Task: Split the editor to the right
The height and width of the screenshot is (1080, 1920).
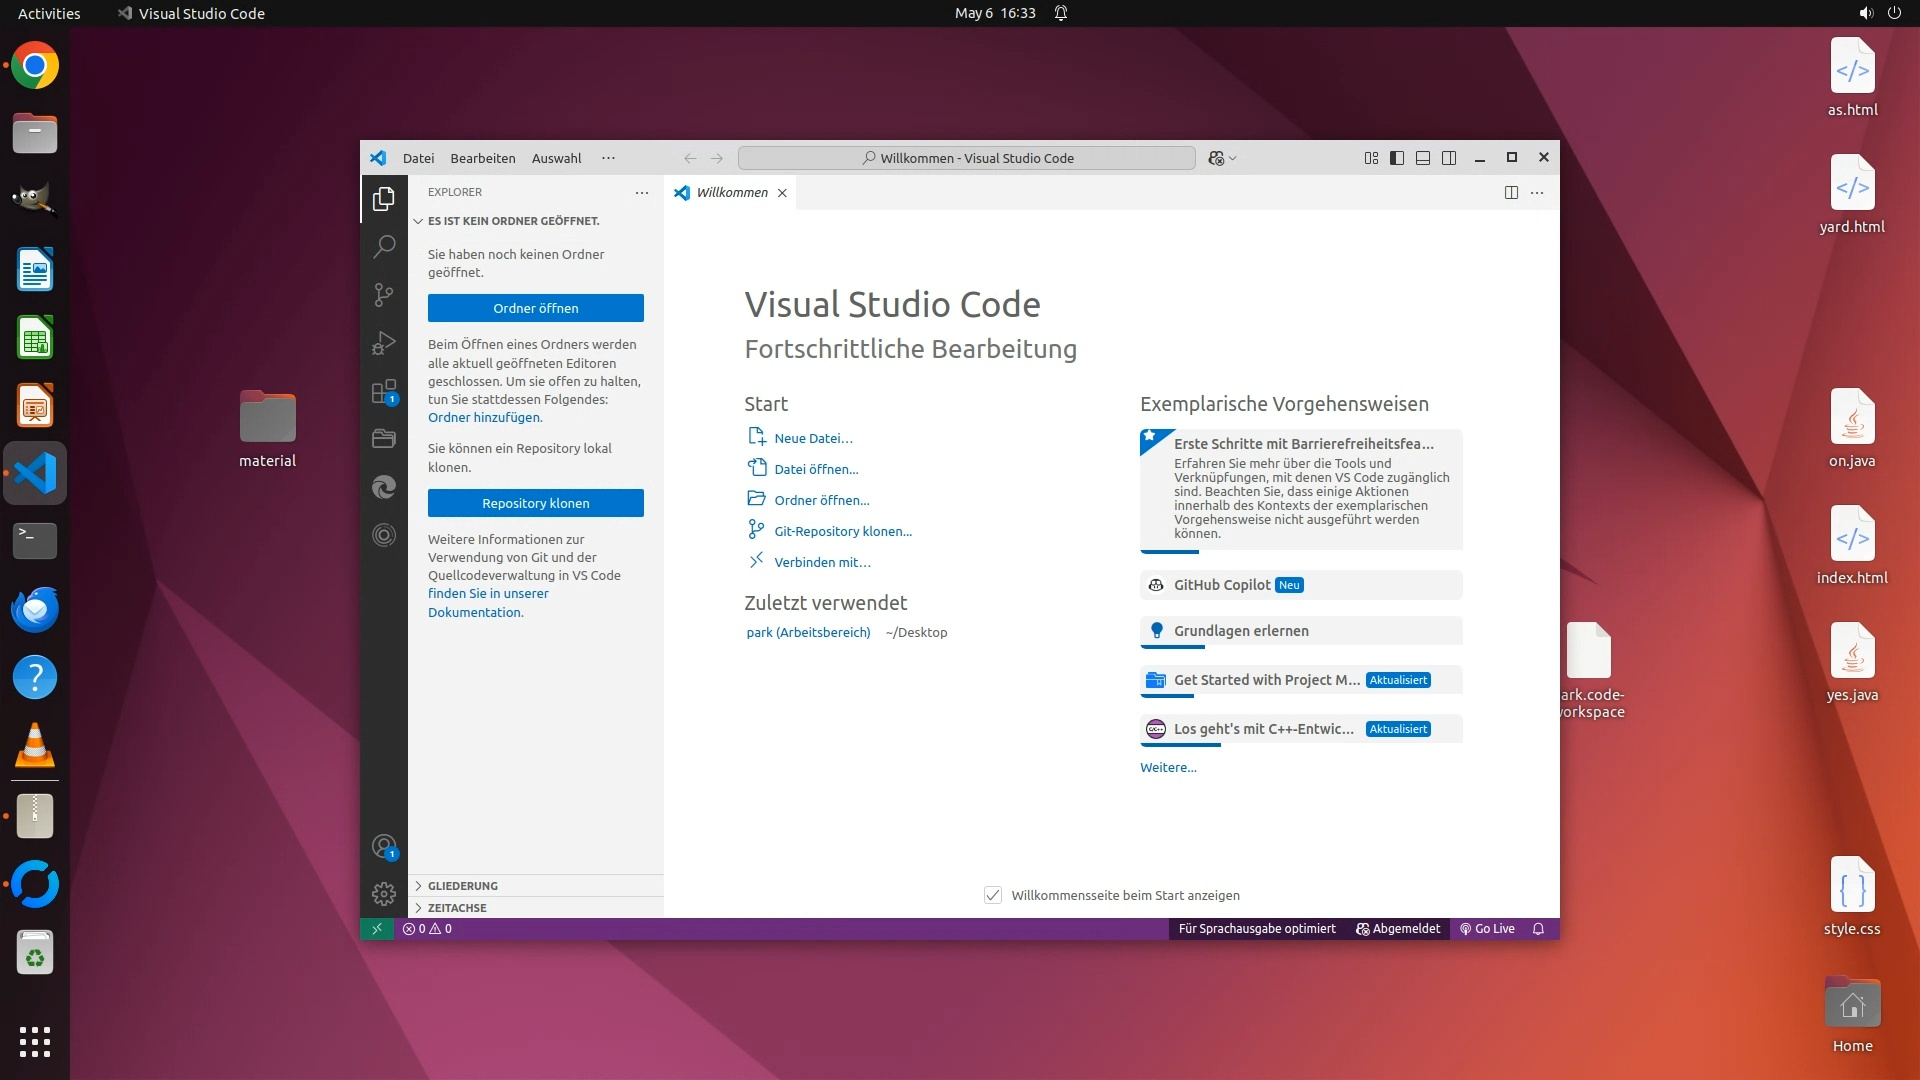Action: tap(1511, 192)
